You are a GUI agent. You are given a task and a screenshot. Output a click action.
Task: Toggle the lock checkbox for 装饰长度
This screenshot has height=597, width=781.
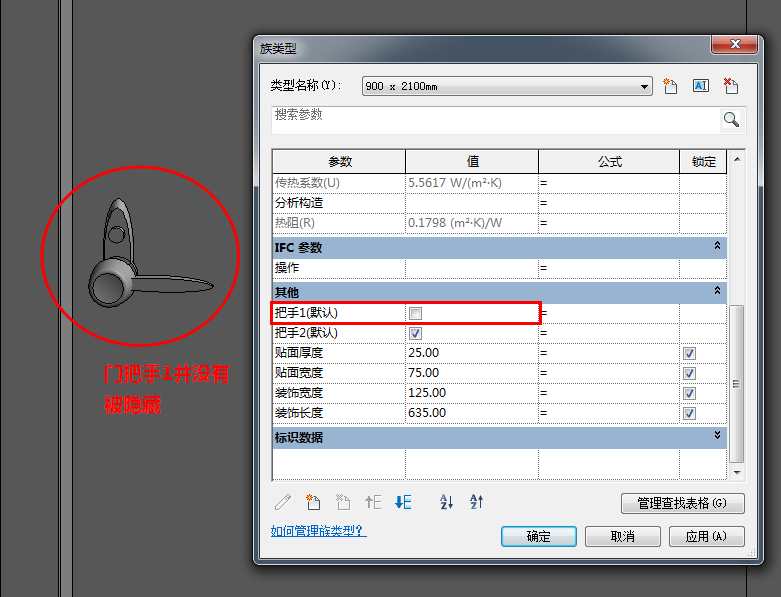click(x=689, y=413)
